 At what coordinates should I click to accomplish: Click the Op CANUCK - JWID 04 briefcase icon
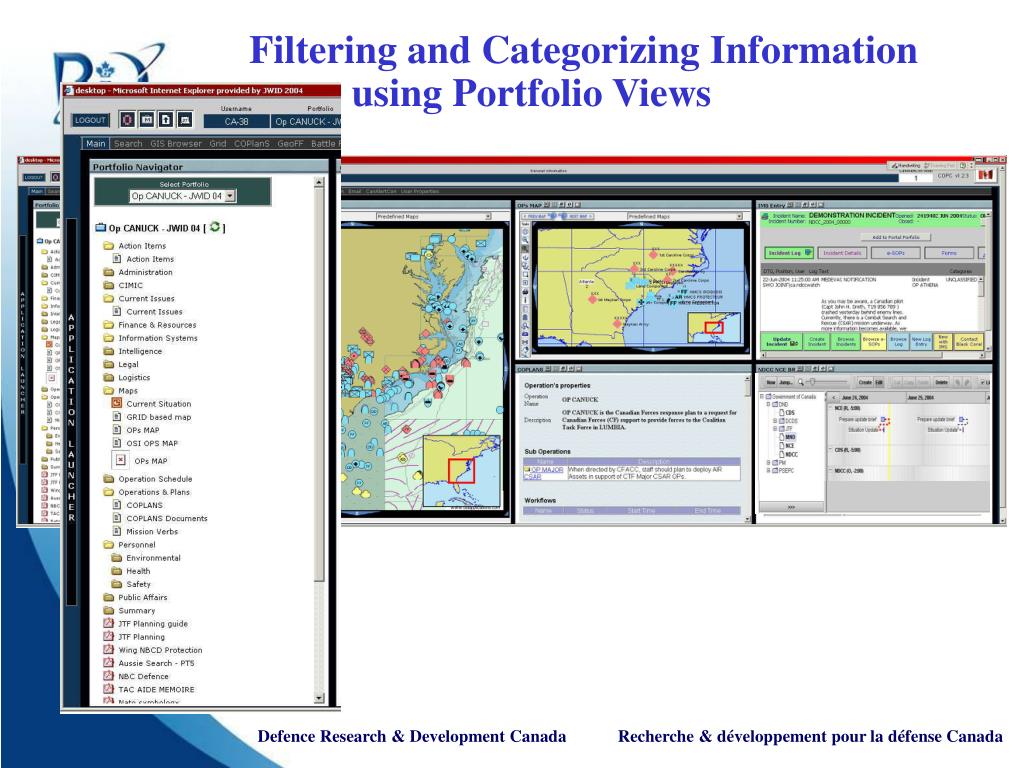point(101,228)
